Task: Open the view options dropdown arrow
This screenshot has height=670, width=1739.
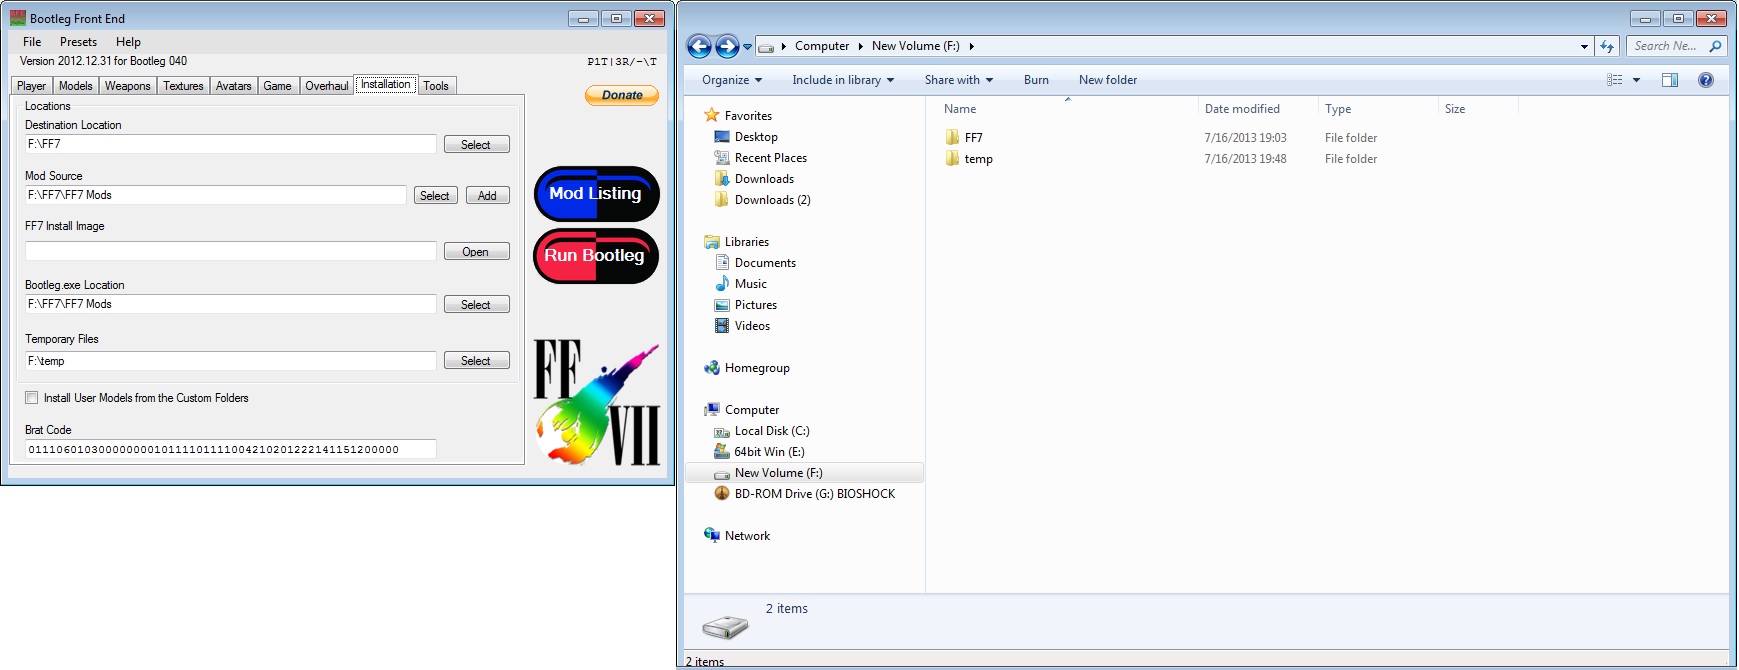Action: point(1636,80)
